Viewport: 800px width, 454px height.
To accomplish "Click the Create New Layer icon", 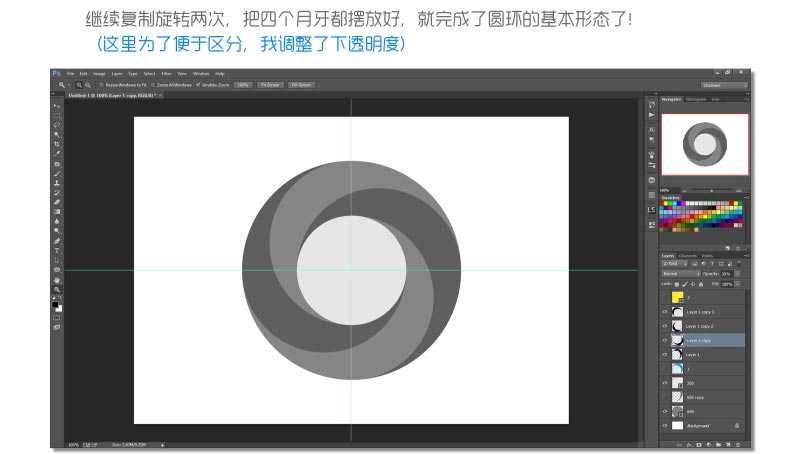I will pos(726,441).
